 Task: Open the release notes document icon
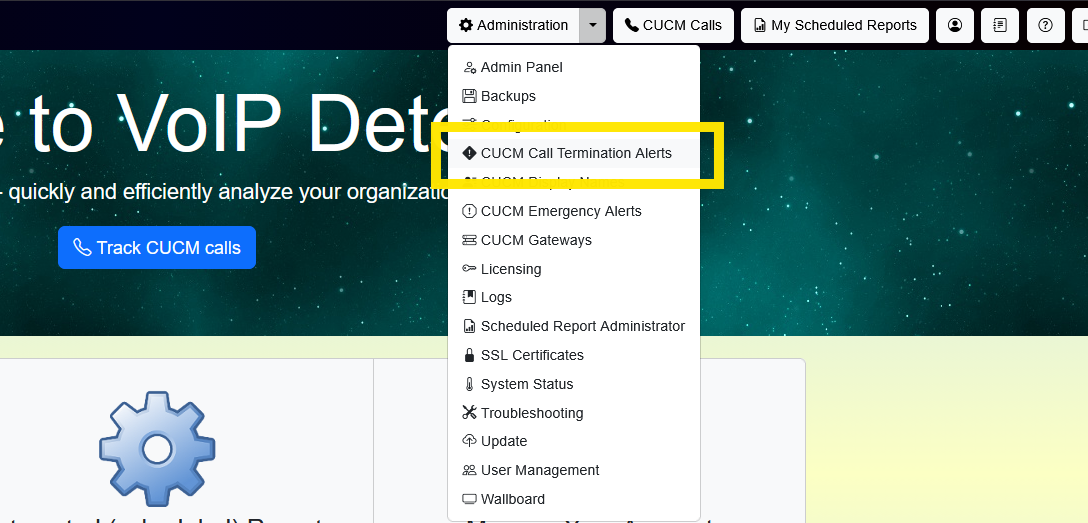point(1000,26)
